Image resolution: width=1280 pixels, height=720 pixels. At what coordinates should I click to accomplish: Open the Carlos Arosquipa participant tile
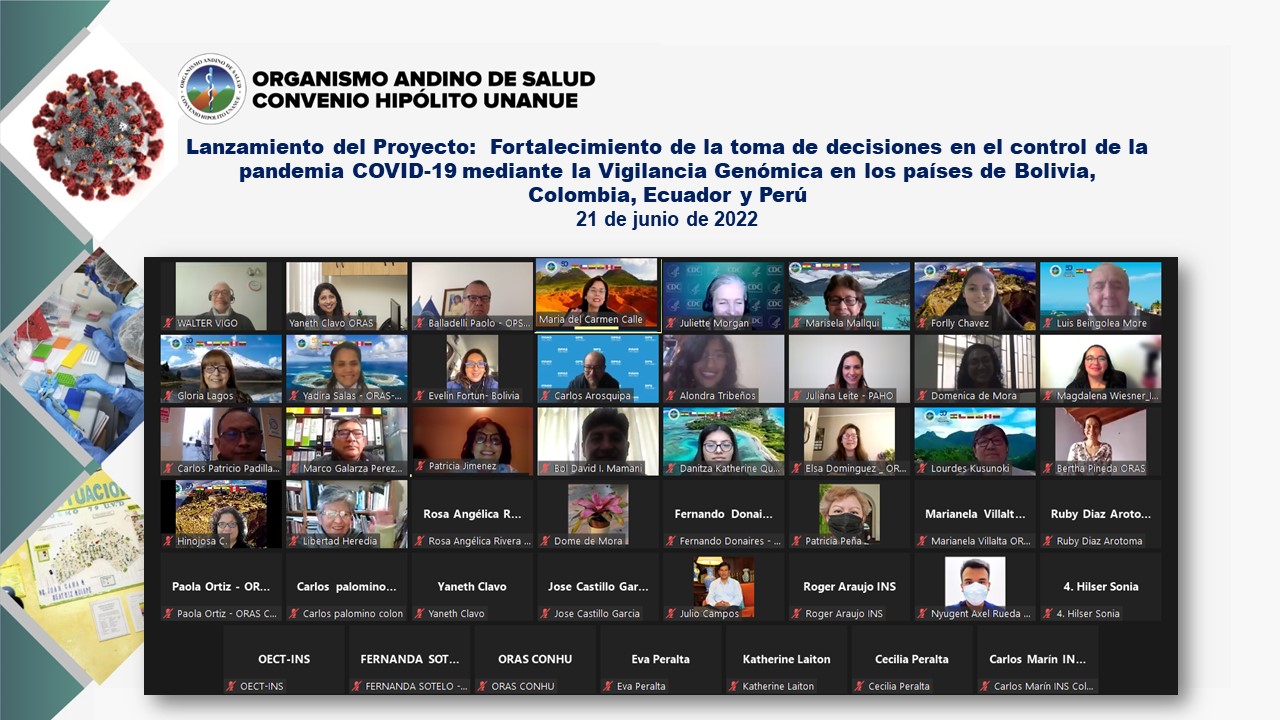pyautogui.click(x=597, y=365)
